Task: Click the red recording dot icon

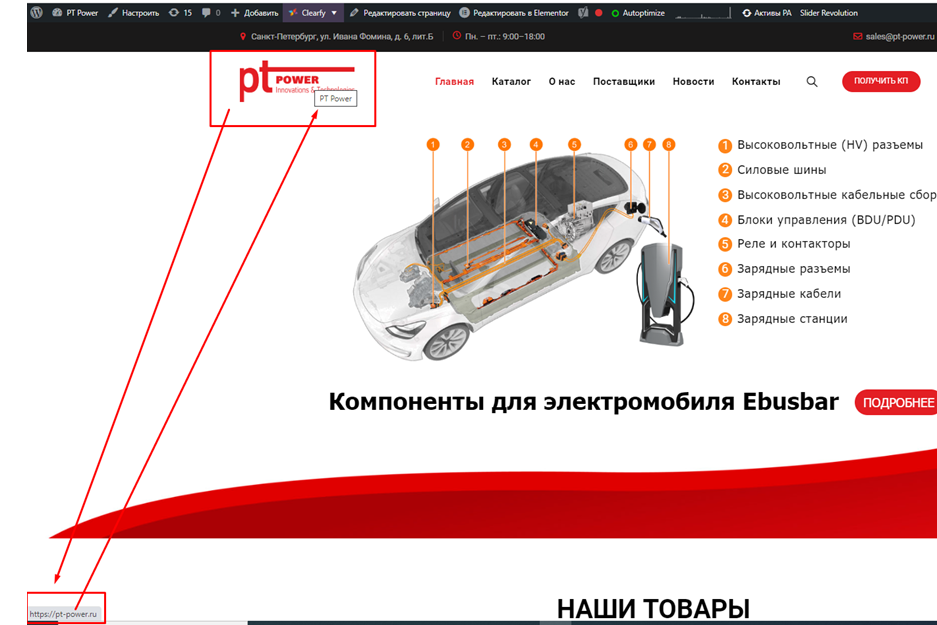Action: tap(598, 13)
